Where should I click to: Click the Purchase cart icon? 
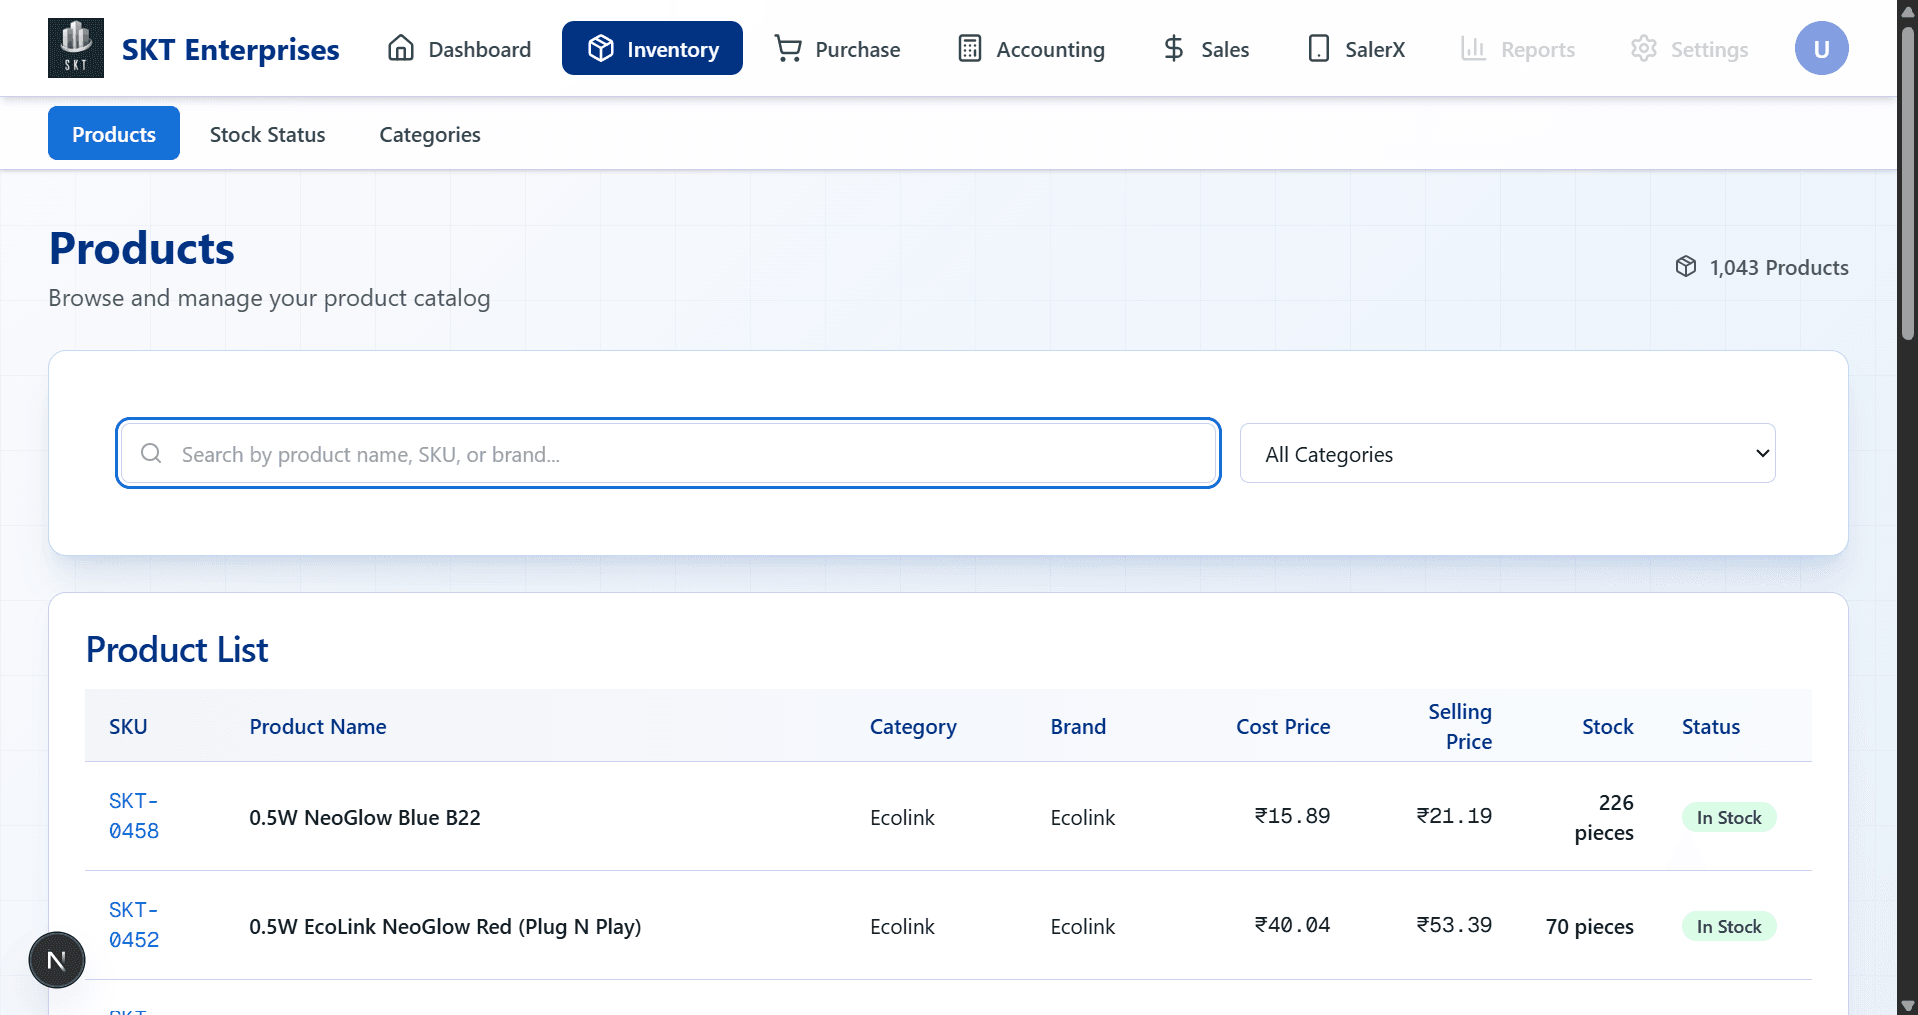(788, 48)
